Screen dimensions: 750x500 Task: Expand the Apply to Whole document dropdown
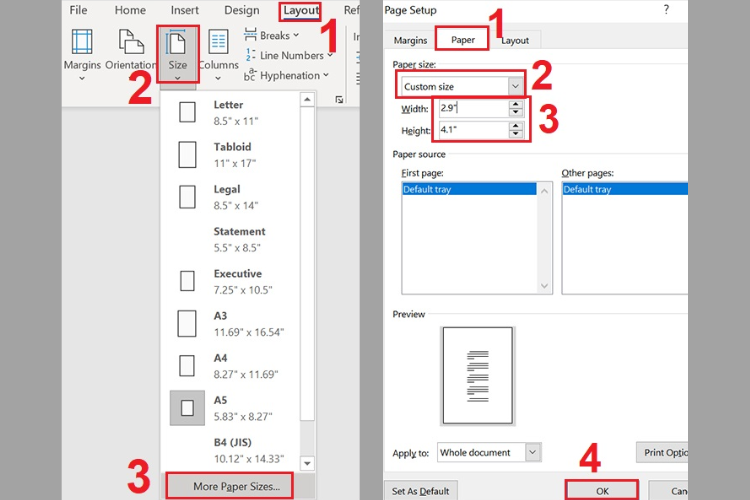532,452
